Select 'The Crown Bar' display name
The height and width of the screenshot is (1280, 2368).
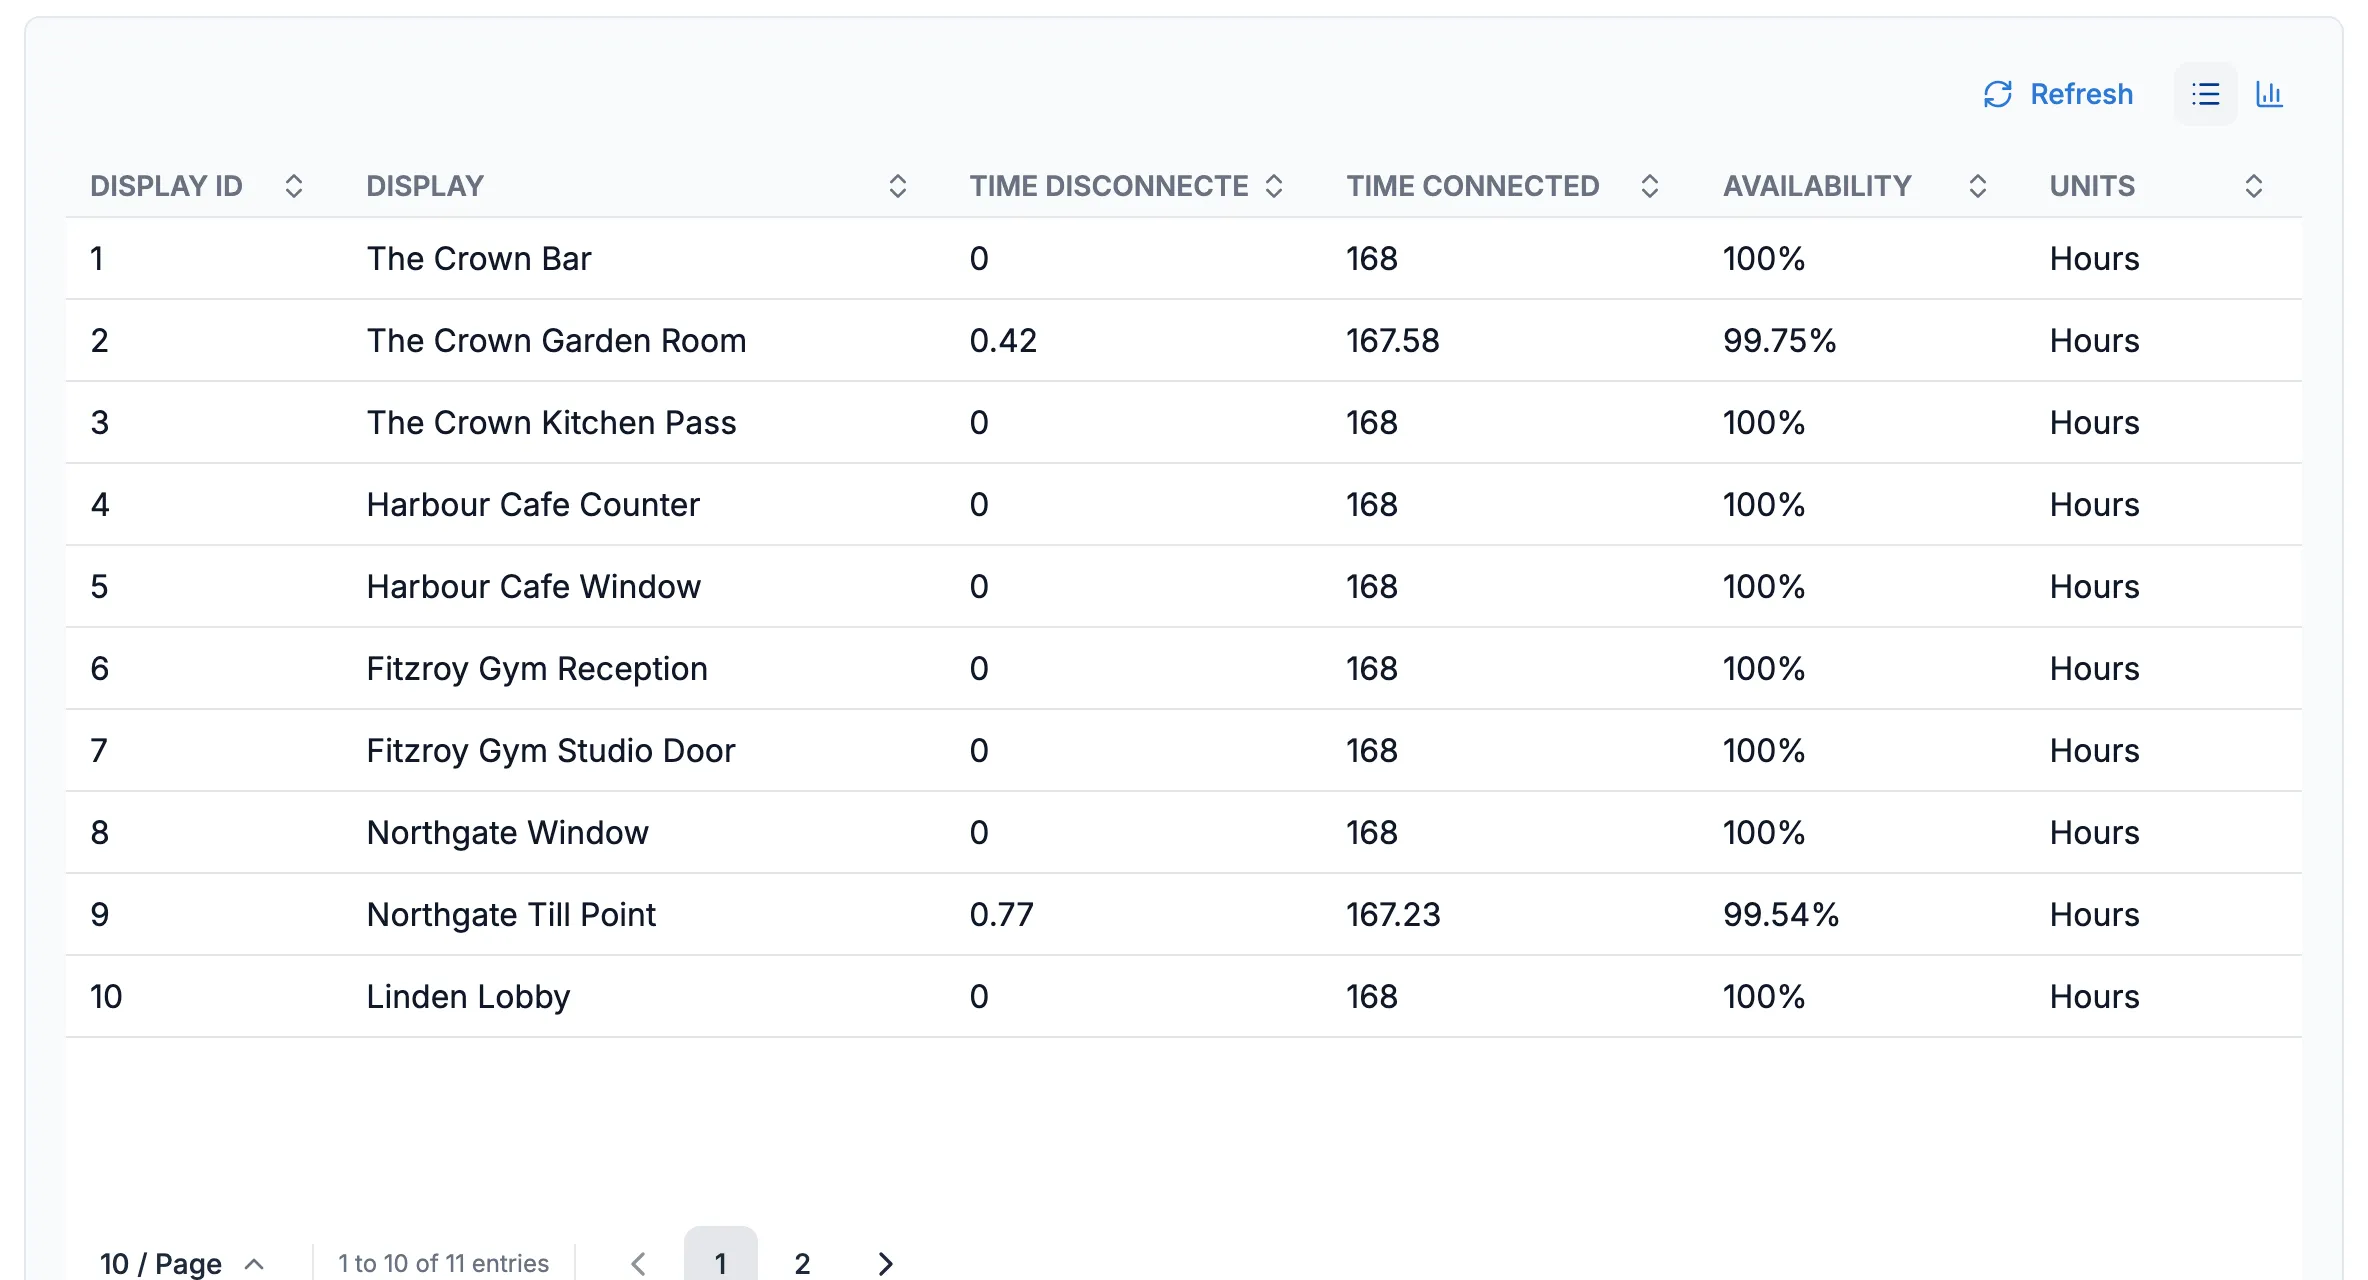click(479, 259)
